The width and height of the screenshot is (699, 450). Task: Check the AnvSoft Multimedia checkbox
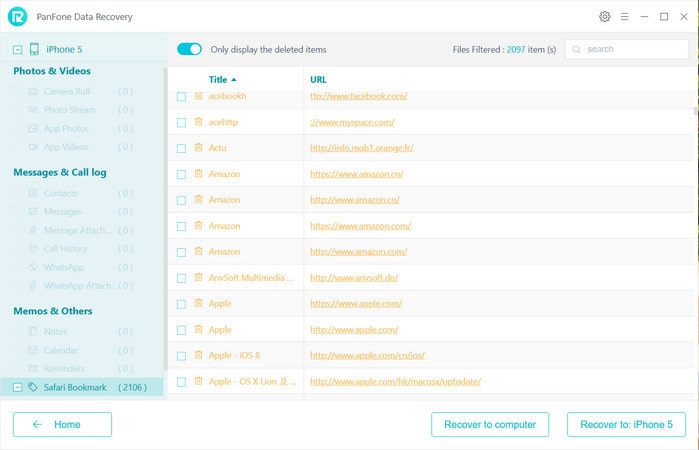181,278
